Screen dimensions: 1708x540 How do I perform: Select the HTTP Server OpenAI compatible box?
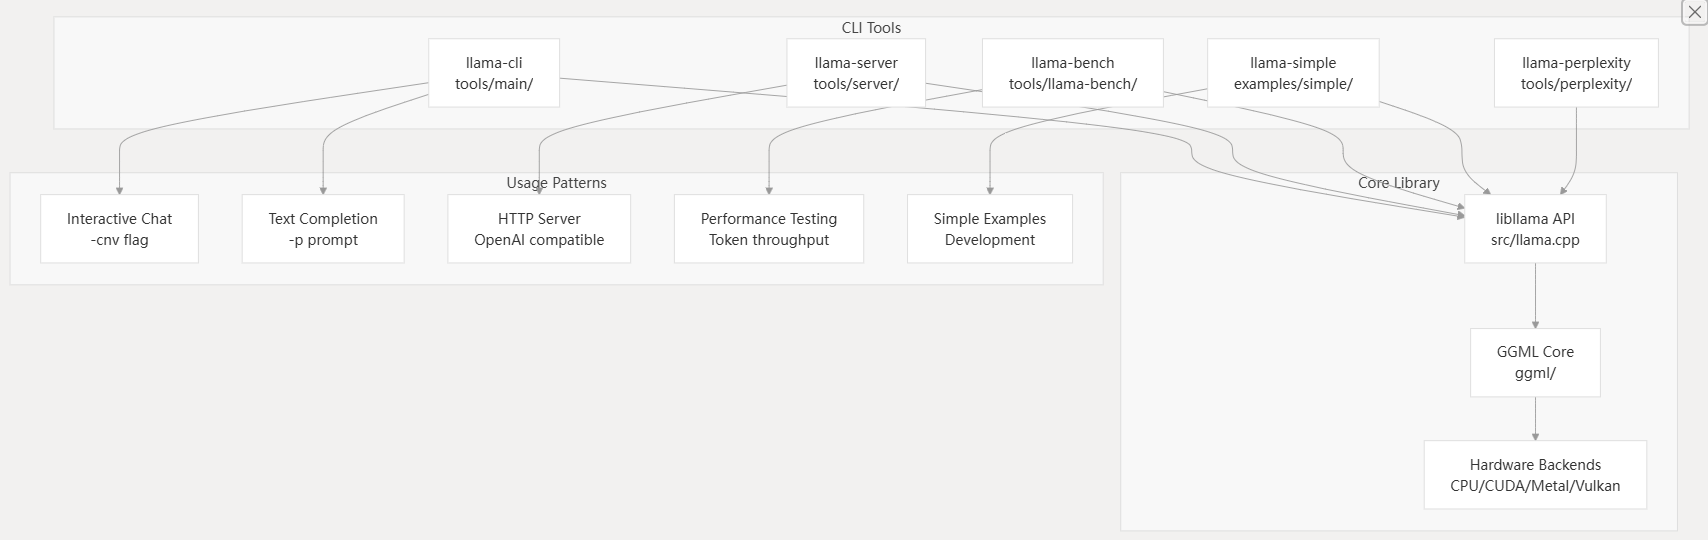539,229
